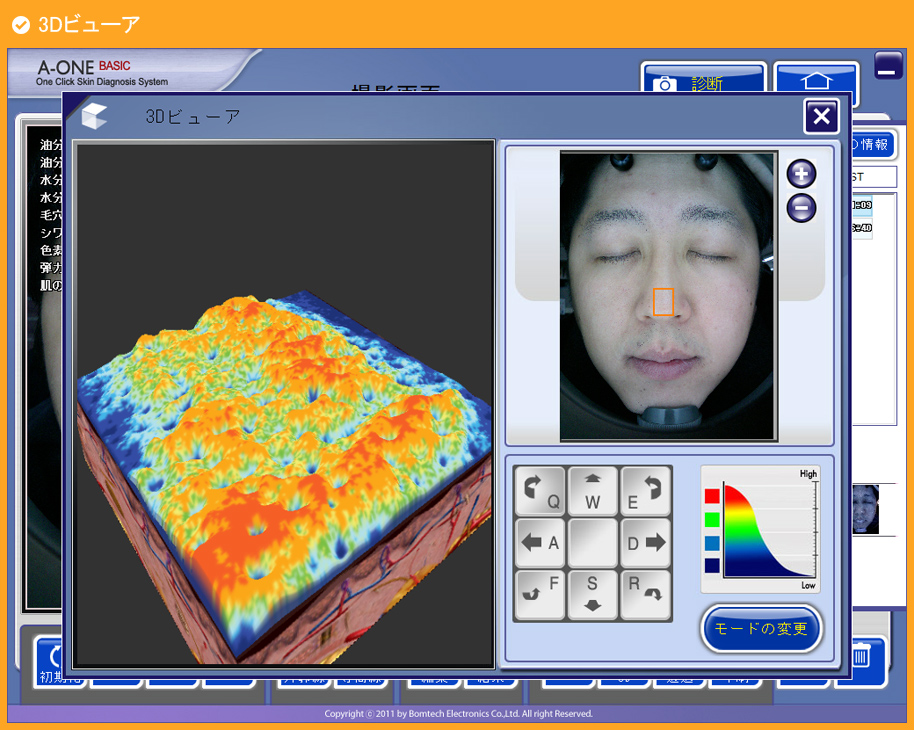Click the 3D cube viewer icon

pyautogui.click(x=94, y=116)
